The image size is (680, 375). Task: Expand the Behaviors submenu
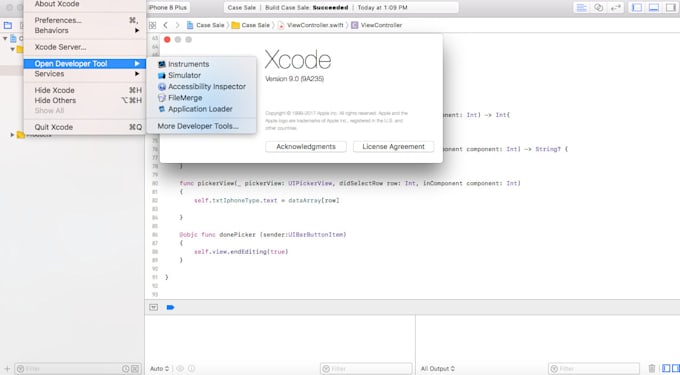point(85,31)
